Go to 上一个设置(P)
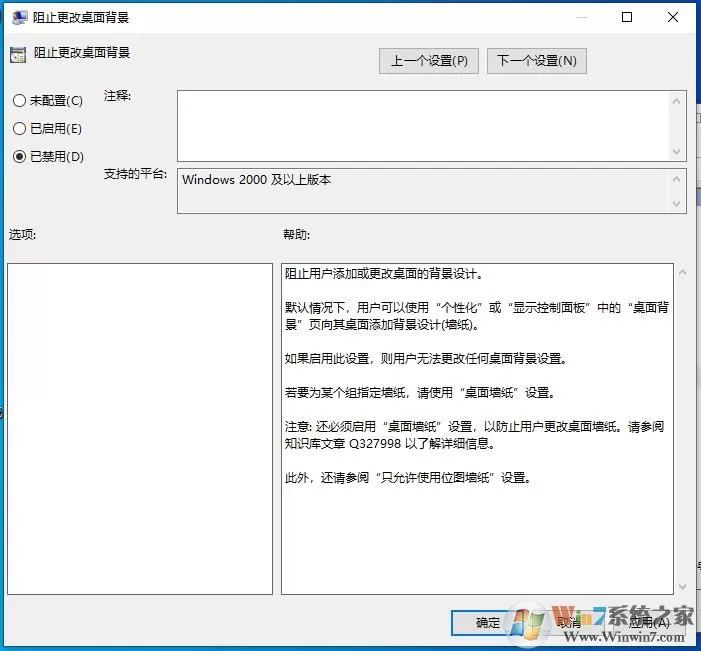Screen dimensions: 701x651 tap(429, 61)
